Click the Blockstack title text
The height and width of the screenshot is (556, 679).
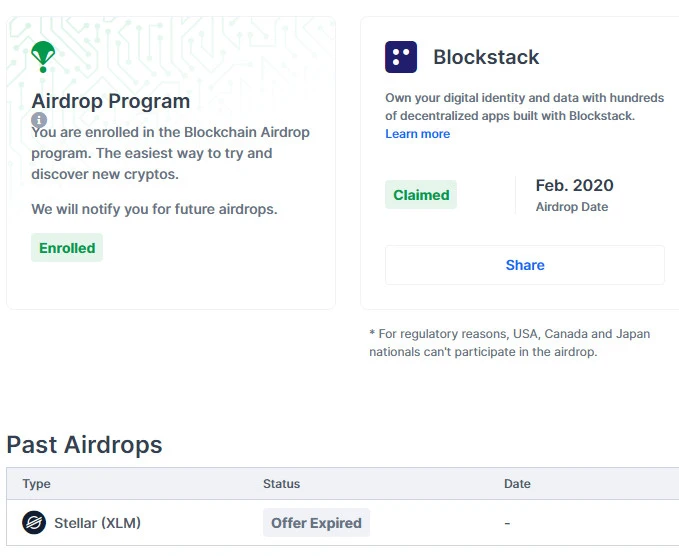pos(486,57)
